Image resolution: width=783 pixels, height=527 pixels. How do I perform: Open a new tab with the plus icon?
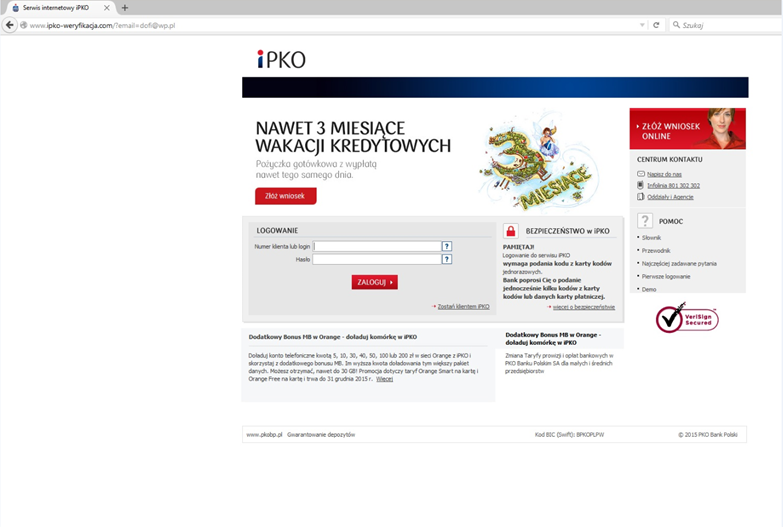pos(125,8)
